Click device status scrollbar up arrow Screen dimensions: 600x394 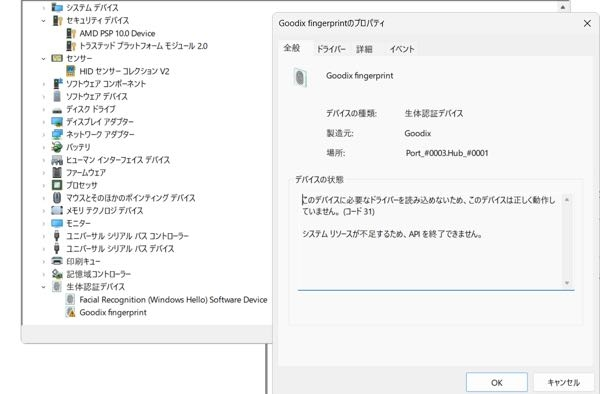pos(567,200)
